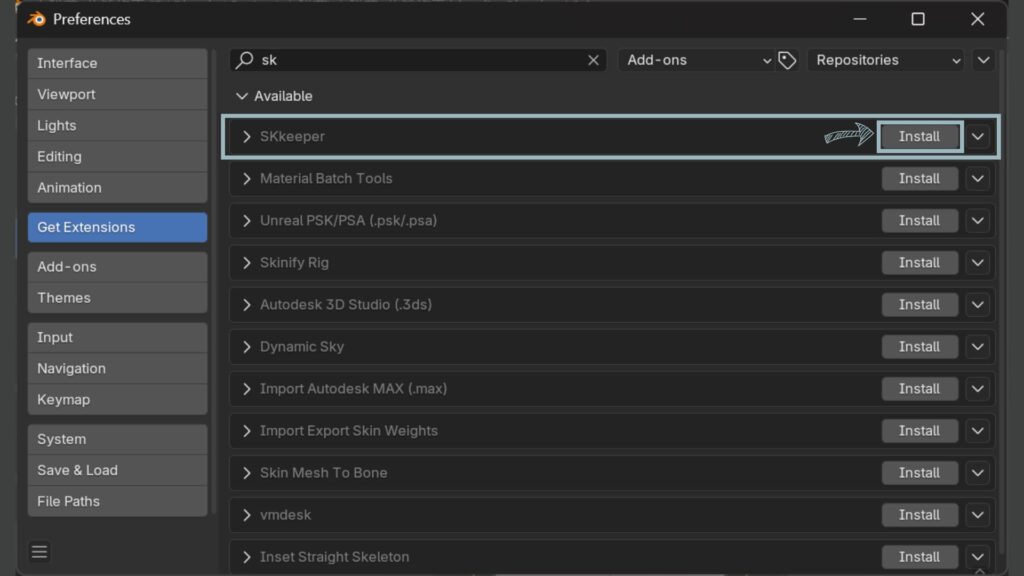
Task: Open the Save & Load tab
Action: click(118, 470)
